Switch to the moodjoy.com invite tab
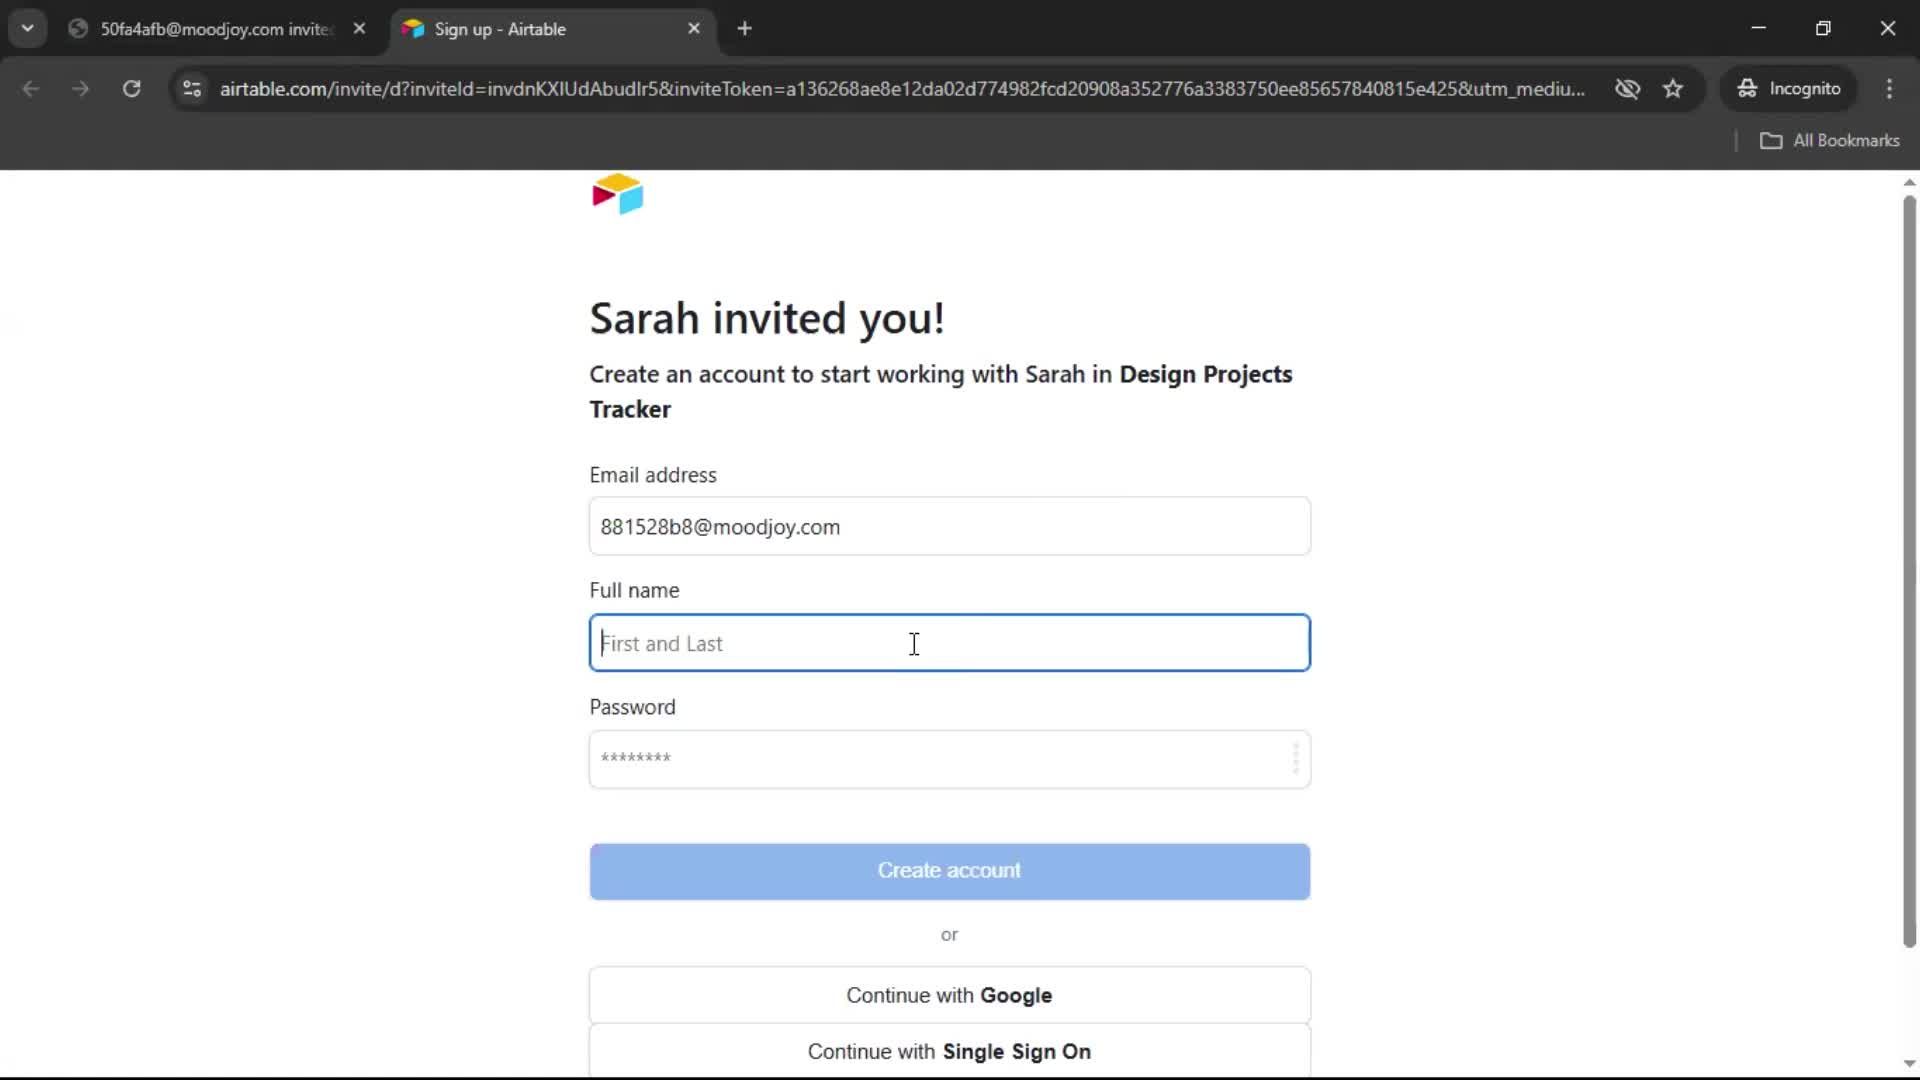The width and height of the screenshot is (1920, 1080). 215,29
